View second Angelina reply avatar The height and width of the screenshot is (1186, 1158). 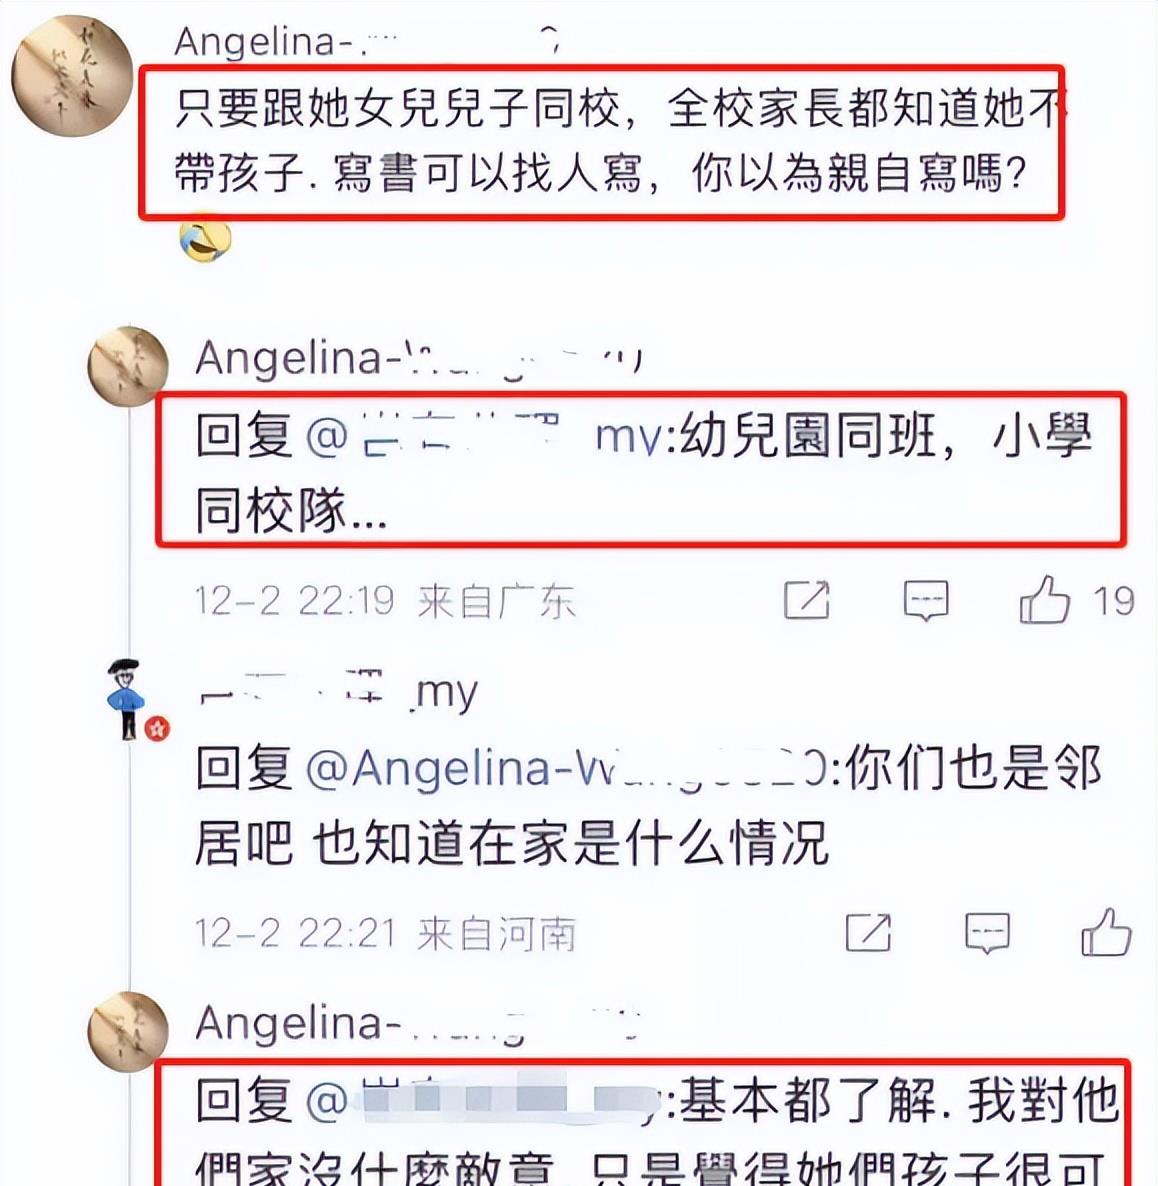(x=128, y=367)
